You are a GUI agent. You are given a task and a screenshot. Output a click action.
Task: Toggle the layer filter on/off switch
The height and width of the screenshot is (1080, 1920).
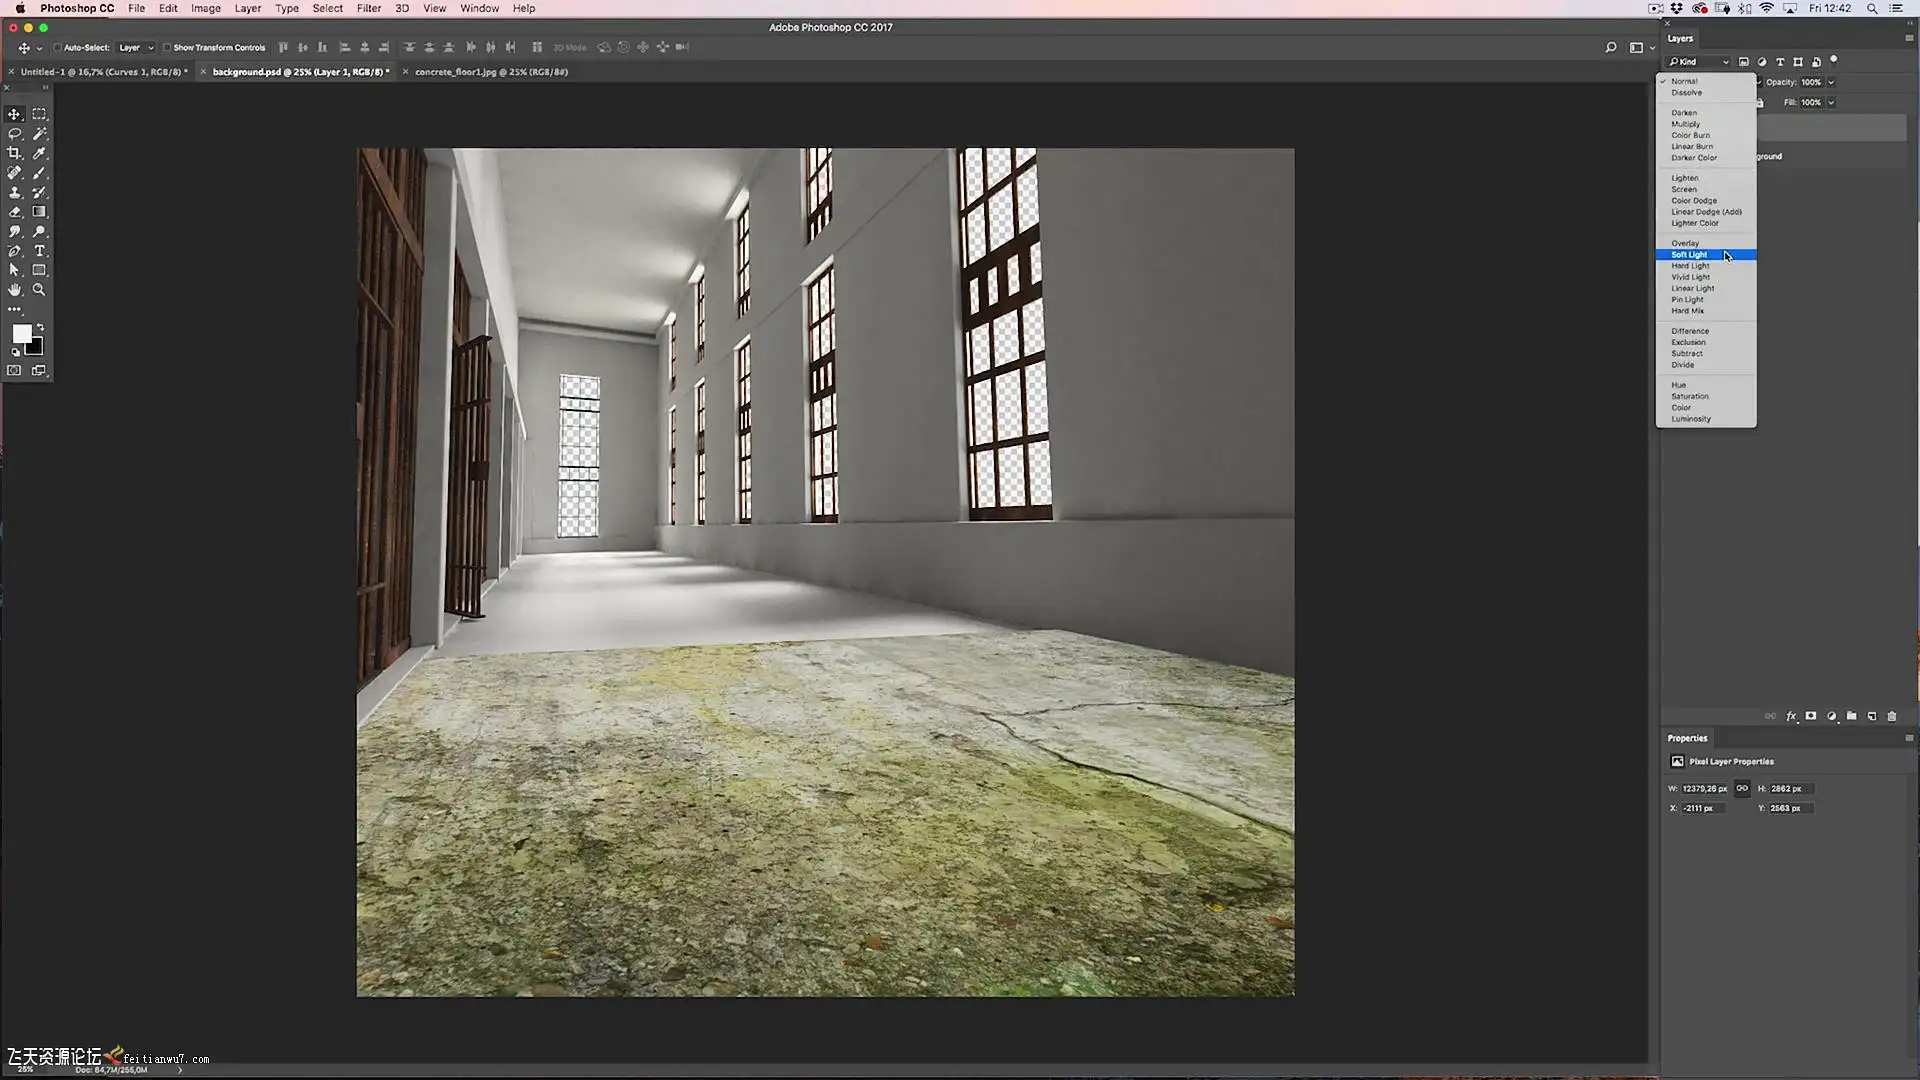click(x=1834, y=61)
